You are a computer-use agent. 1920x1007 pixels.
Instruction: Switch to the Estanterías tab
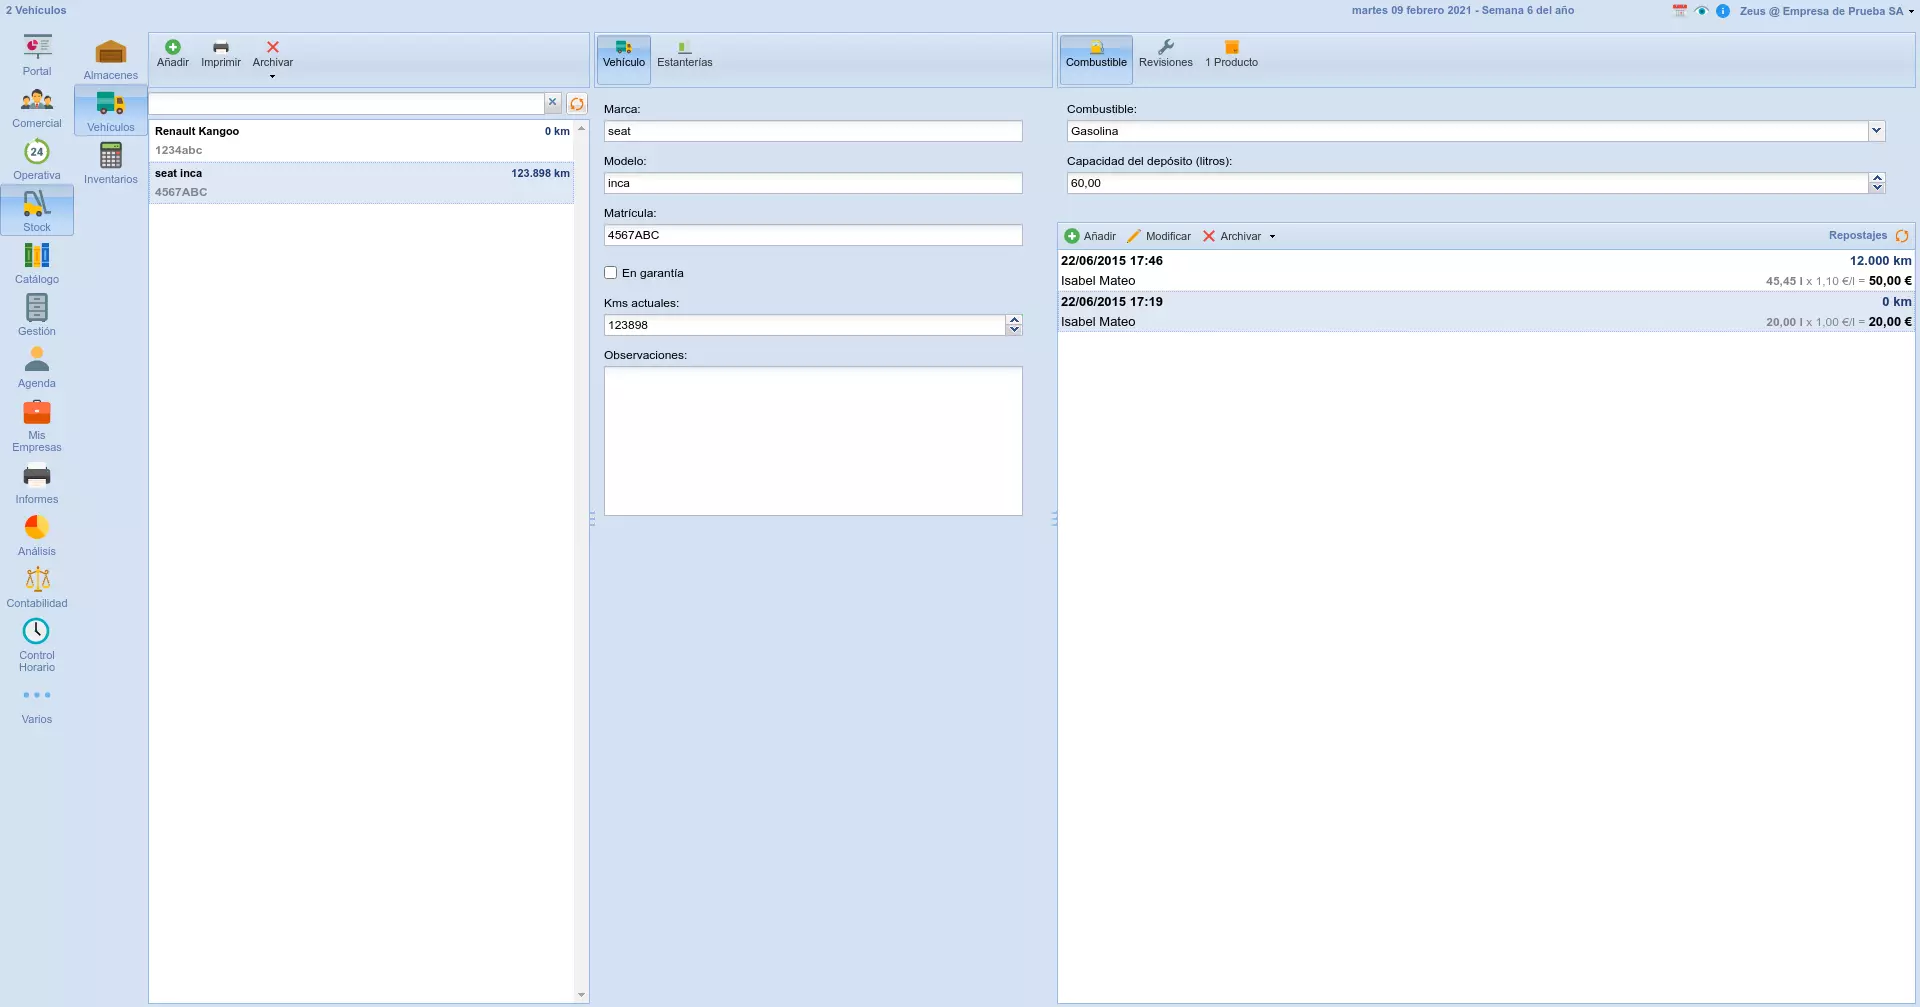click(684, 53)
